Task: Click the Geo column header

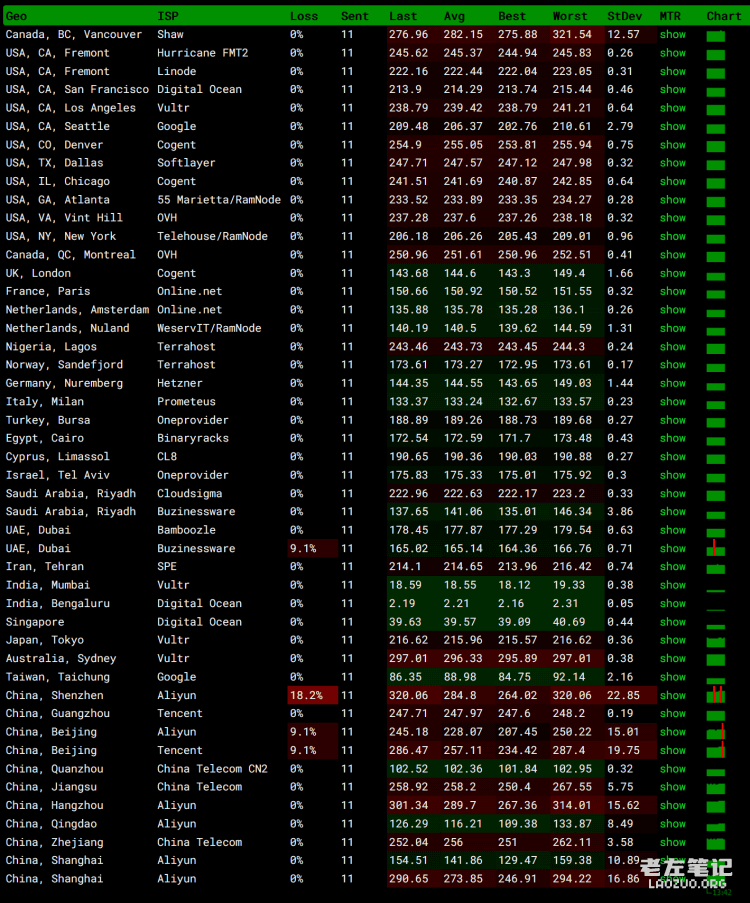Action: 16,16
